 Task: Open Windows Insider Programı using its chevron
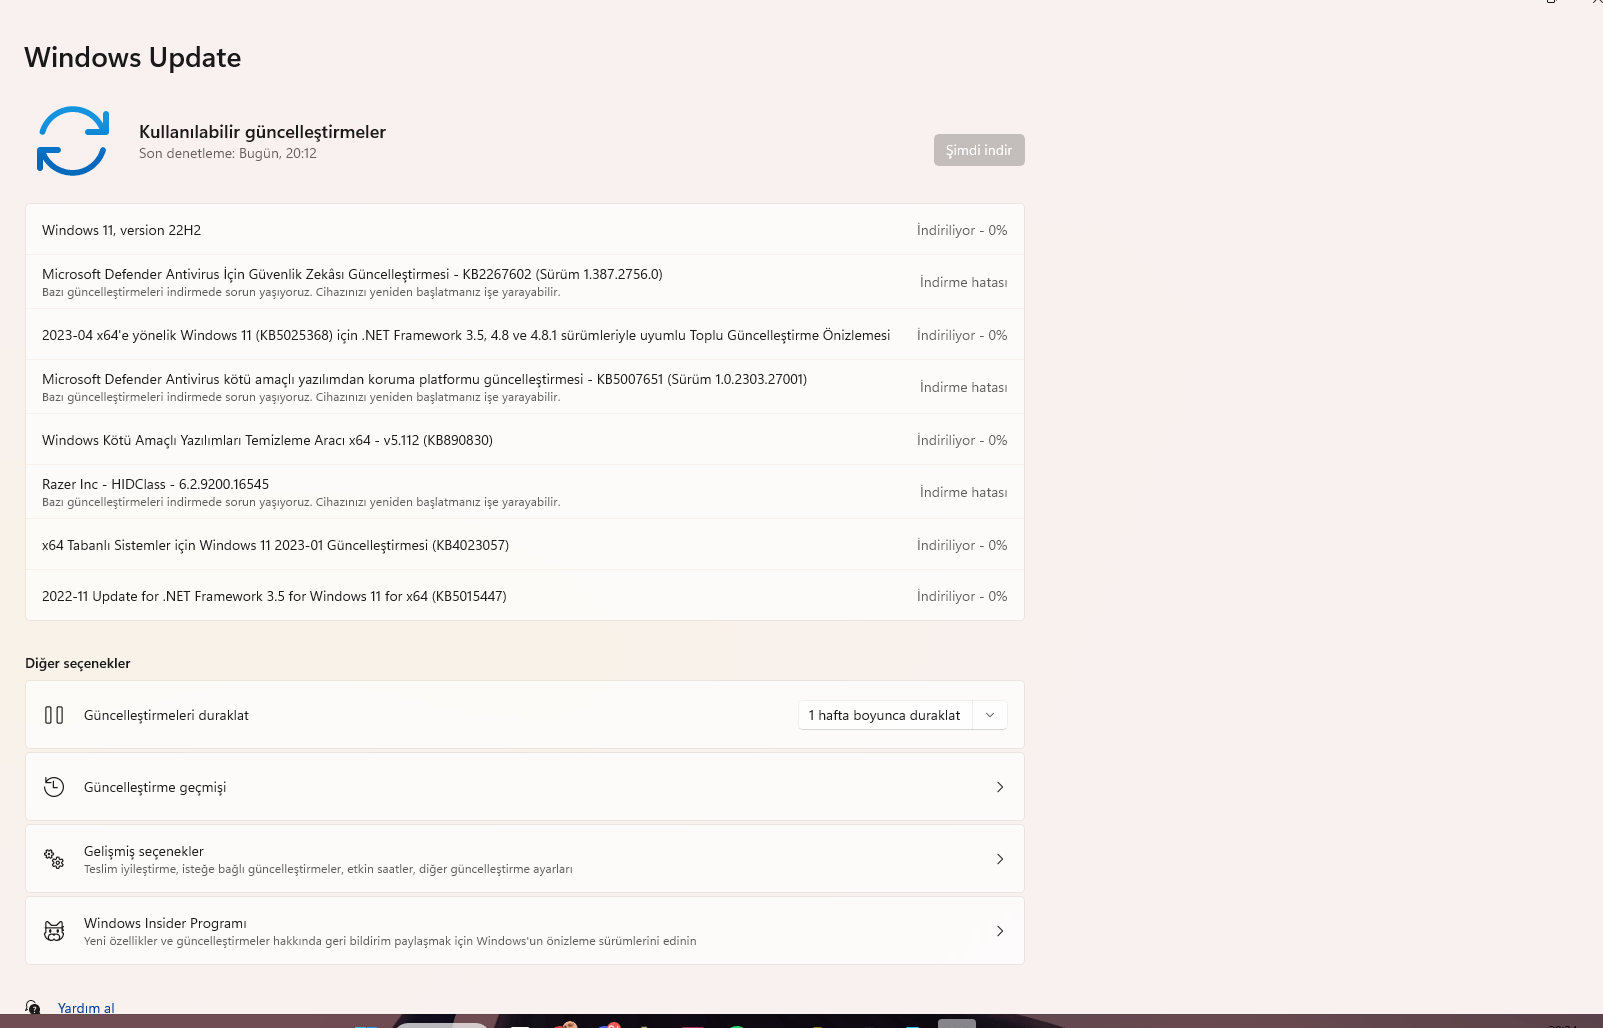pos(1000,931)
